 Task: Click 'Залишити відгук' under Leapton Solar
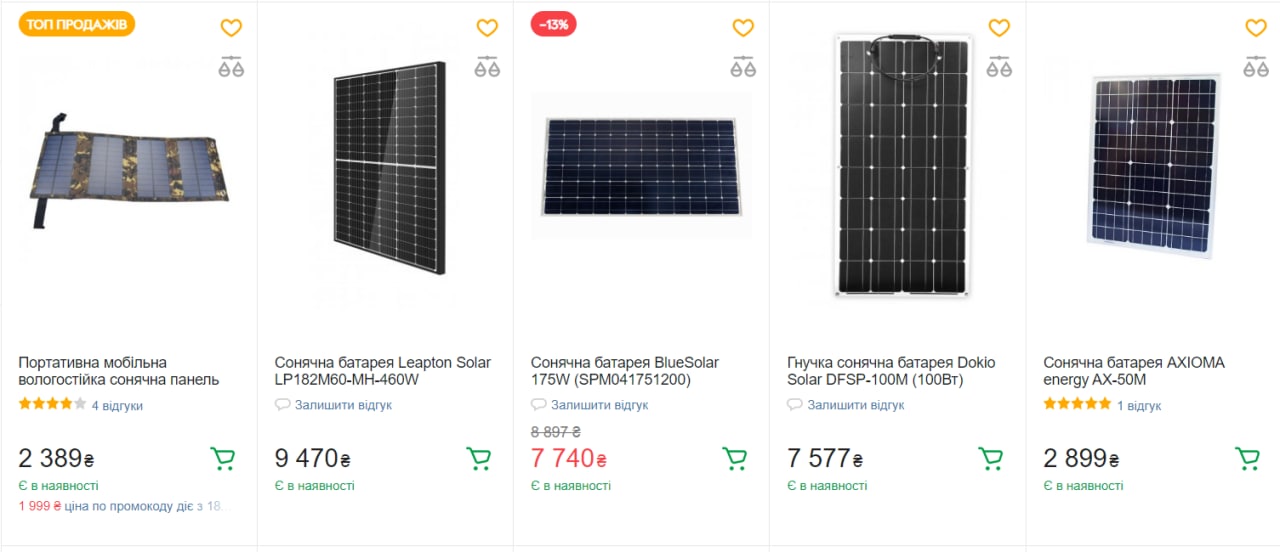[x=343, y=405]
